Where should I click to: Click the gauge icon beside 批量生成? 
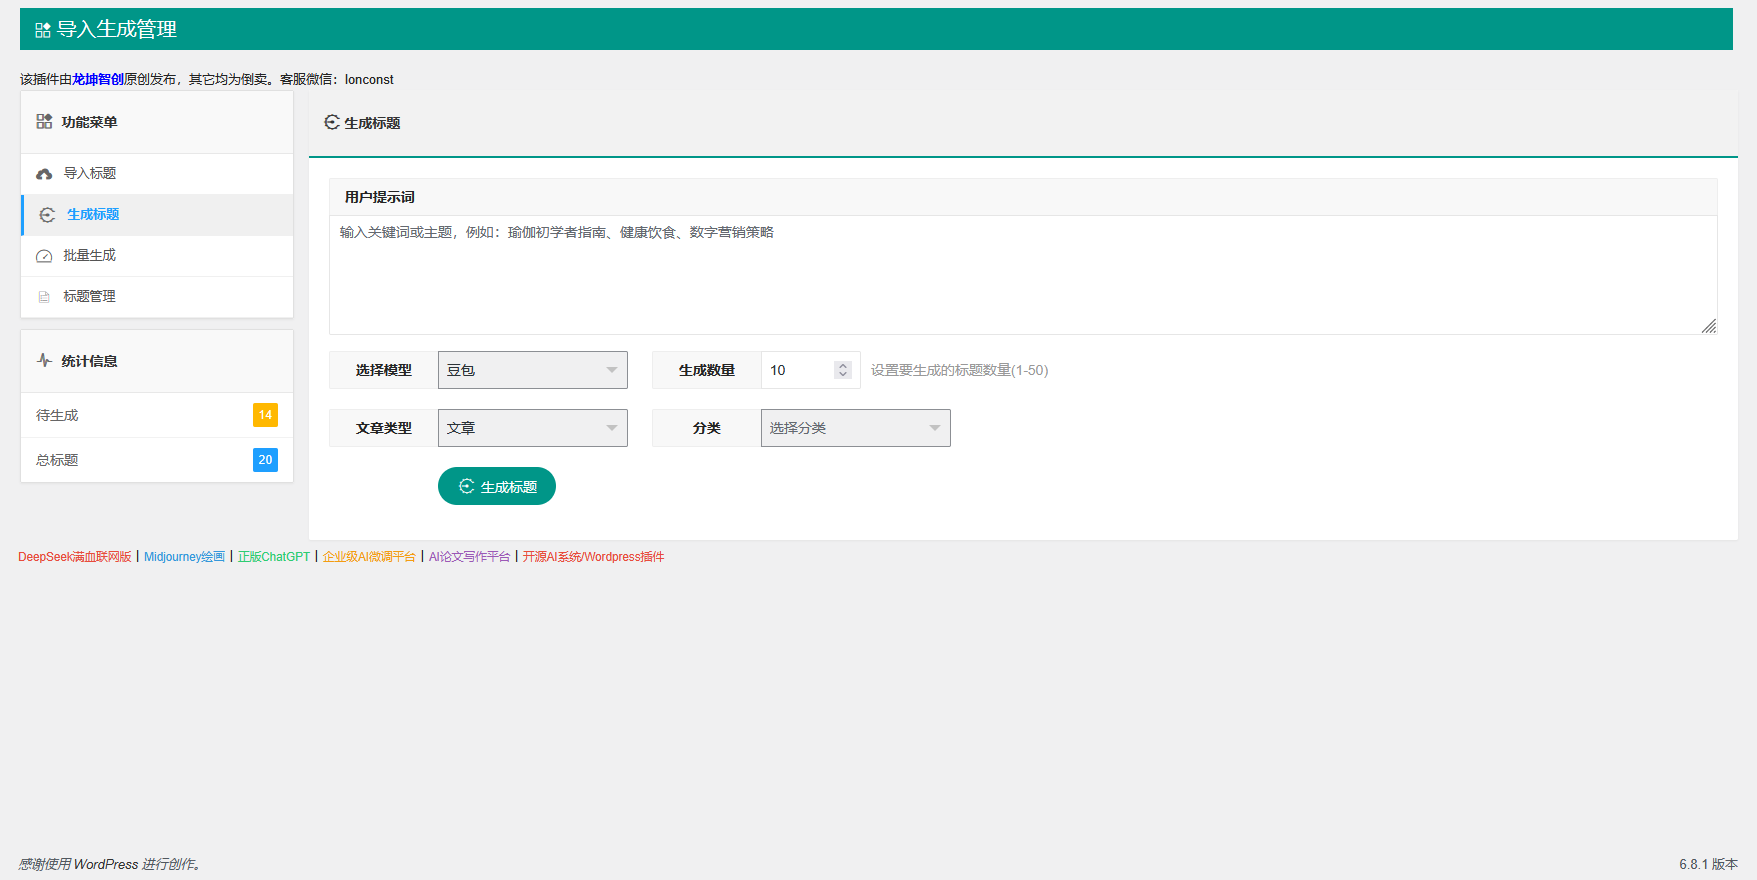coord(44,256)
